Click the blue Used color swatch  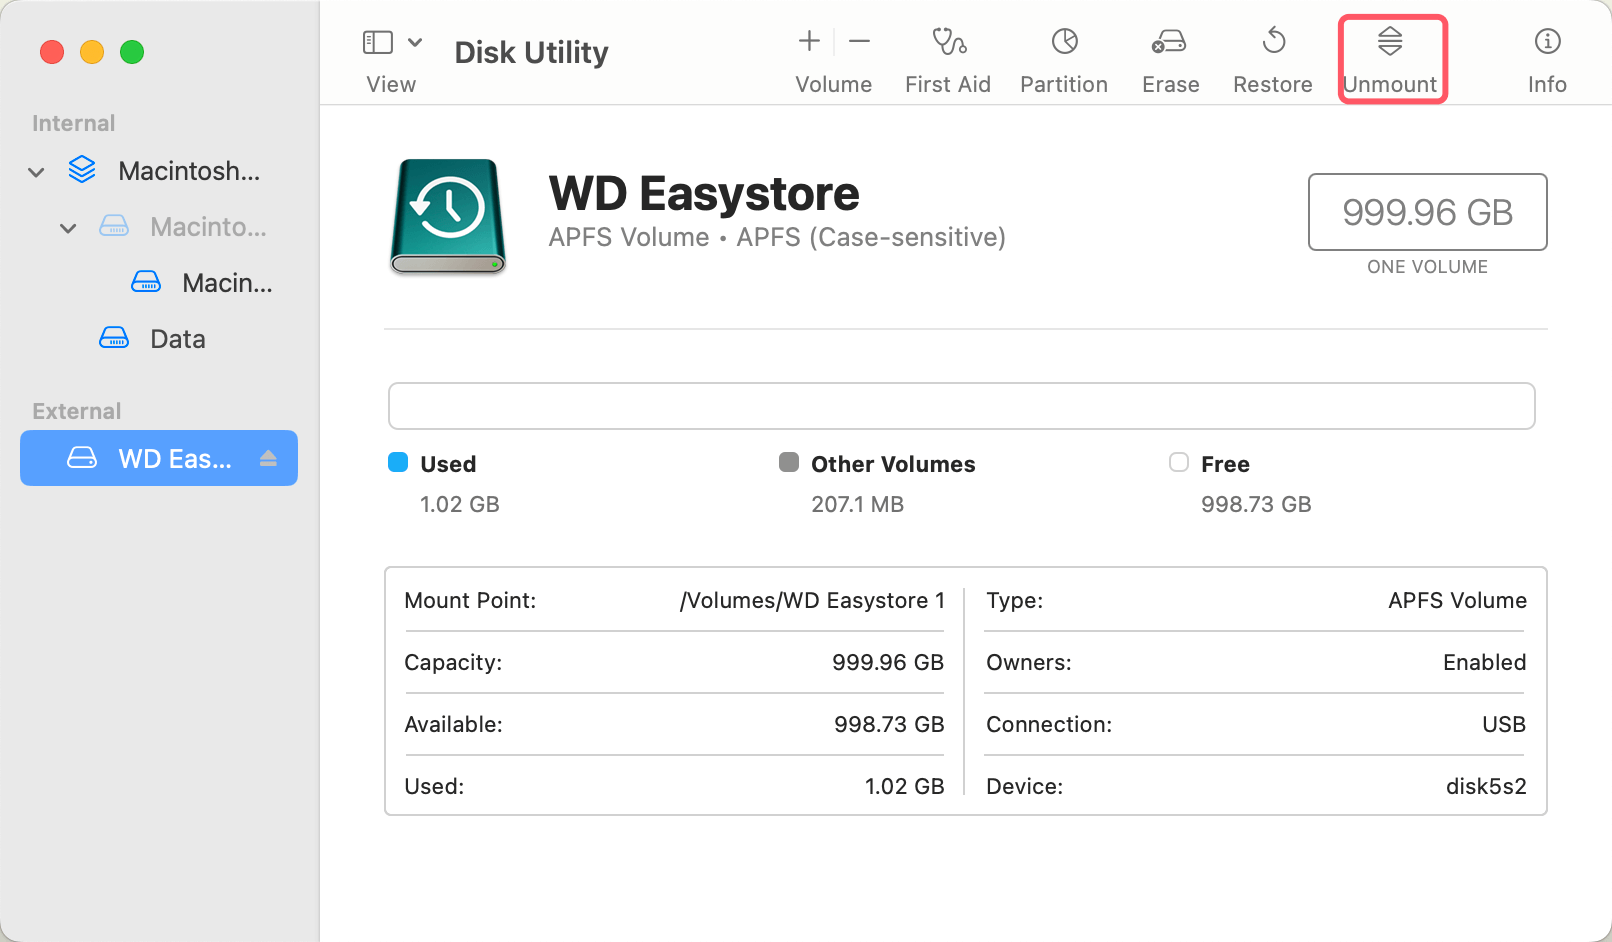click(x=398, y=462)
